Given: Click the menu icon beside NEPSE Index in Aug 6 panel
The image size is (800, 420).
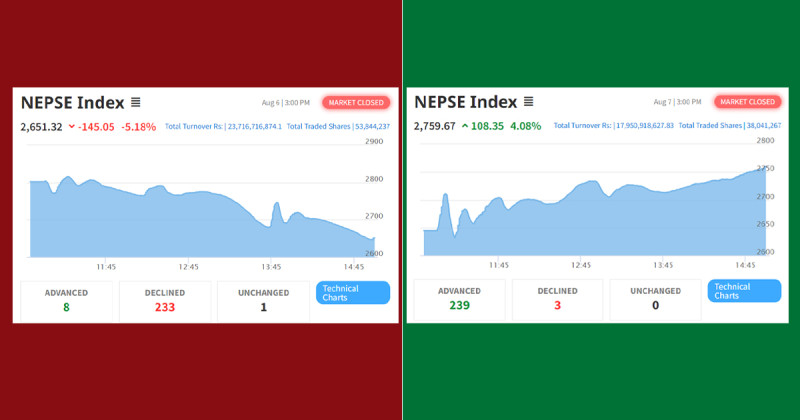Looking at the screenshot, I should (x=135, y=102).
